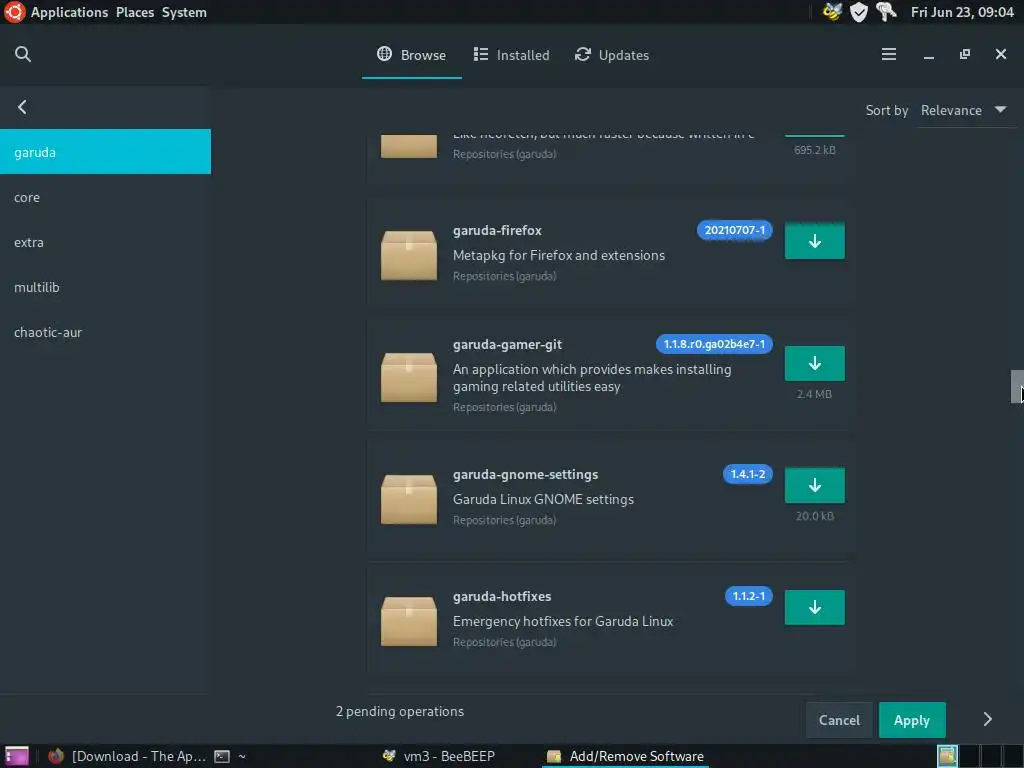Image resolution: width=1024 pixels, height=768 pixels.
Task: Click the Add/Remove Software taskbar item
Action: click(x=626, y=756)
